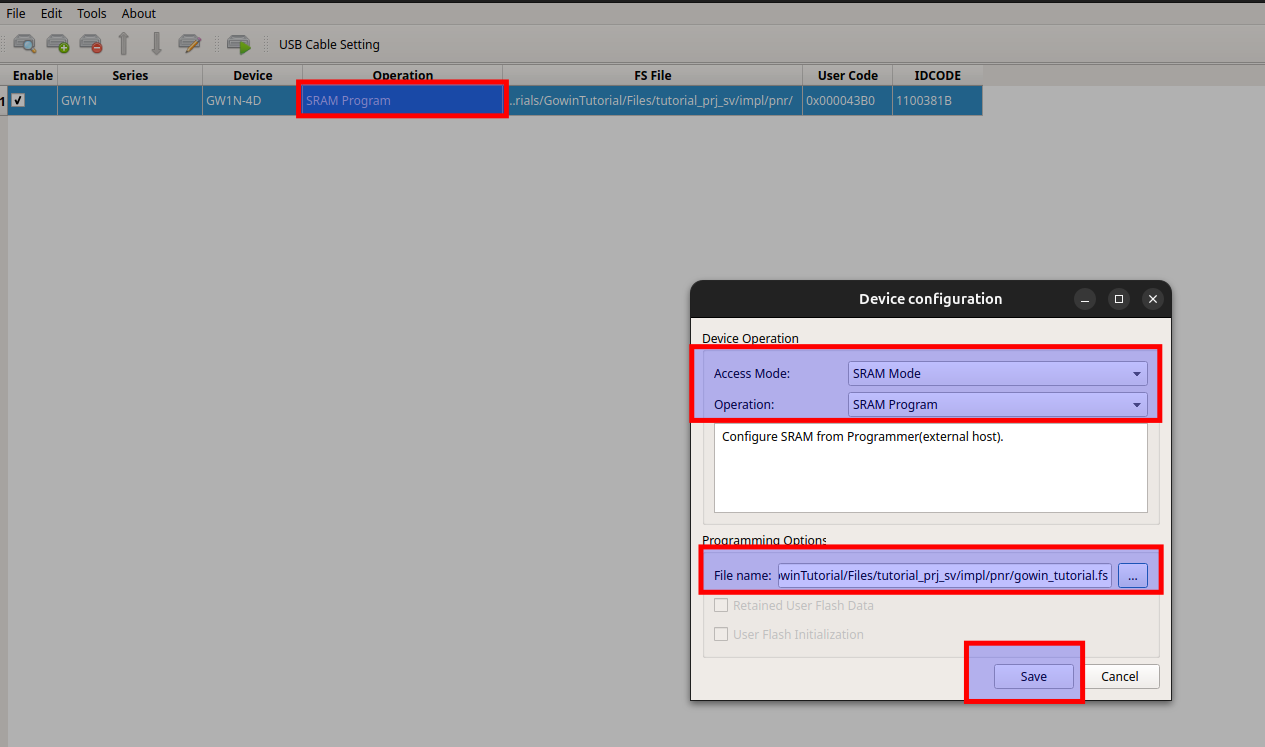Close the Device configuration dialog
Screen dimensions: 1265x747
(x=1153, y=299)
